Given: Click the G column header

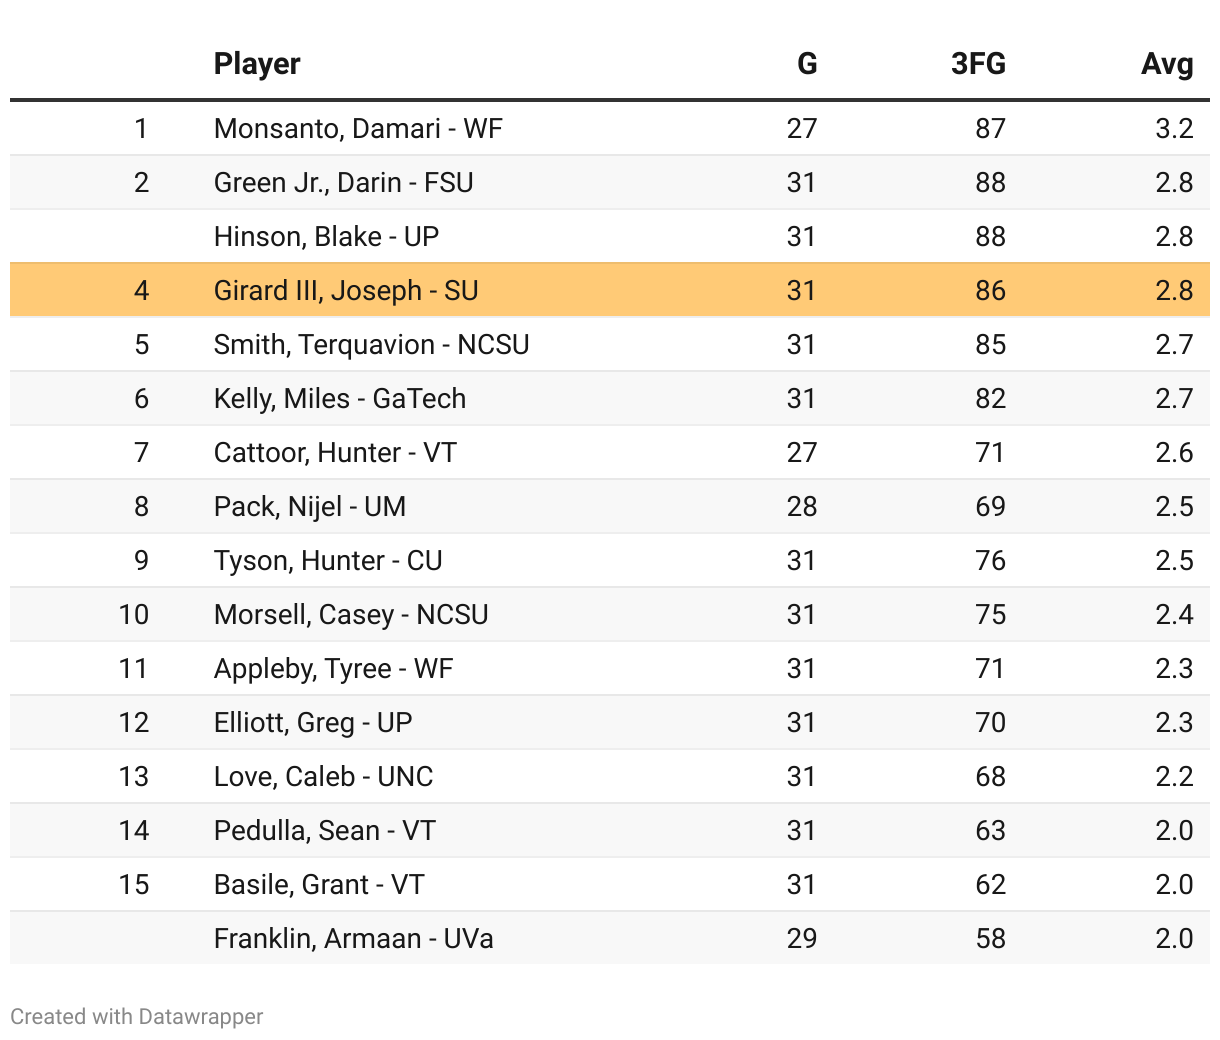Looking at the screenshot, I should 807,64.
